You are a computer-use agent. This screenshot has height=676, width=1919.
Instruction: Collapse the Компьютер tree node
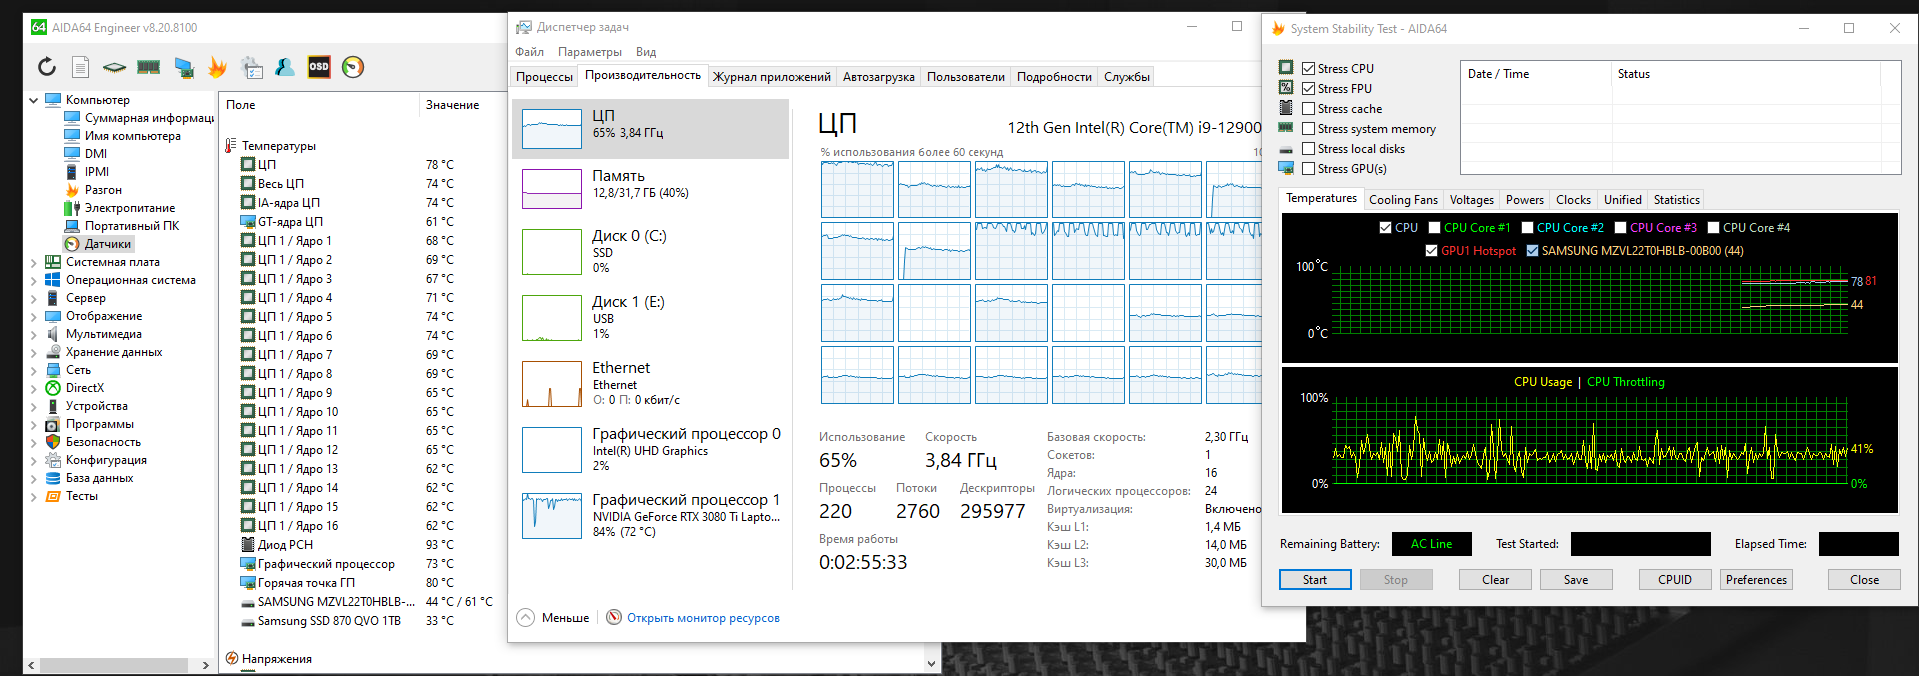[33, 100]
